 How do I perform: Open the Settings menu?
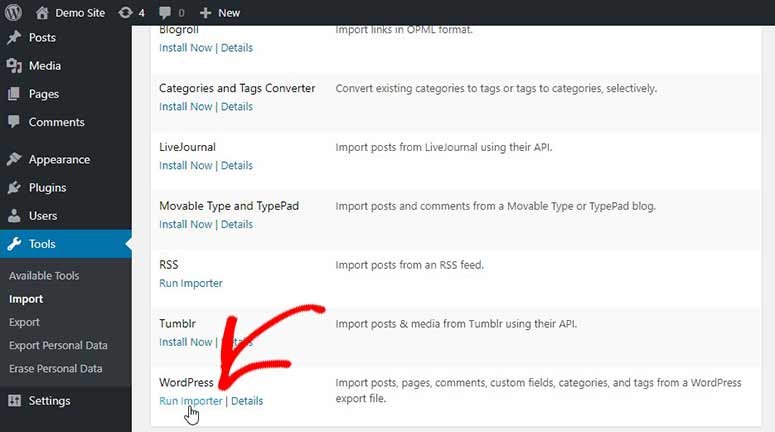[x=49, y=401]
